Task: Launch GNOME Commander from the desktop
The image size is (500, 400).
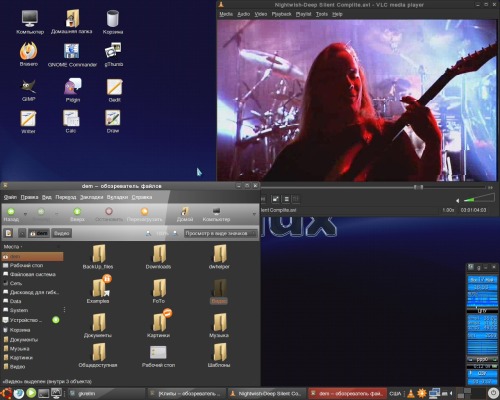Action: (x=72, y=55)
